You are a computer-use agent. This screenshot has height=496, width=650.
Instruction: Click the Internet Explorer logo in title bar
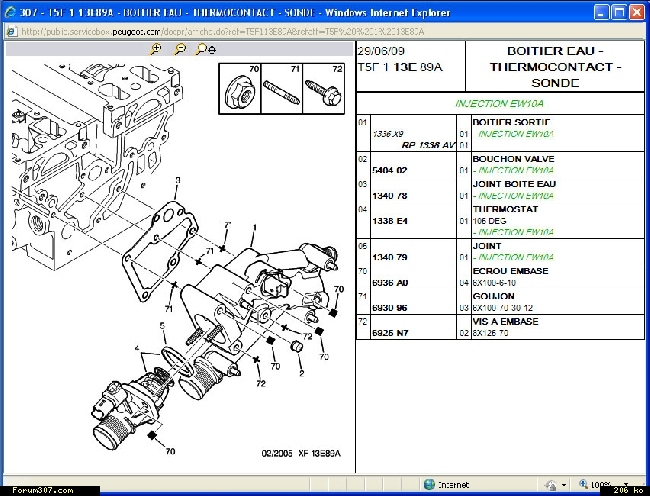tap(10, 12)
